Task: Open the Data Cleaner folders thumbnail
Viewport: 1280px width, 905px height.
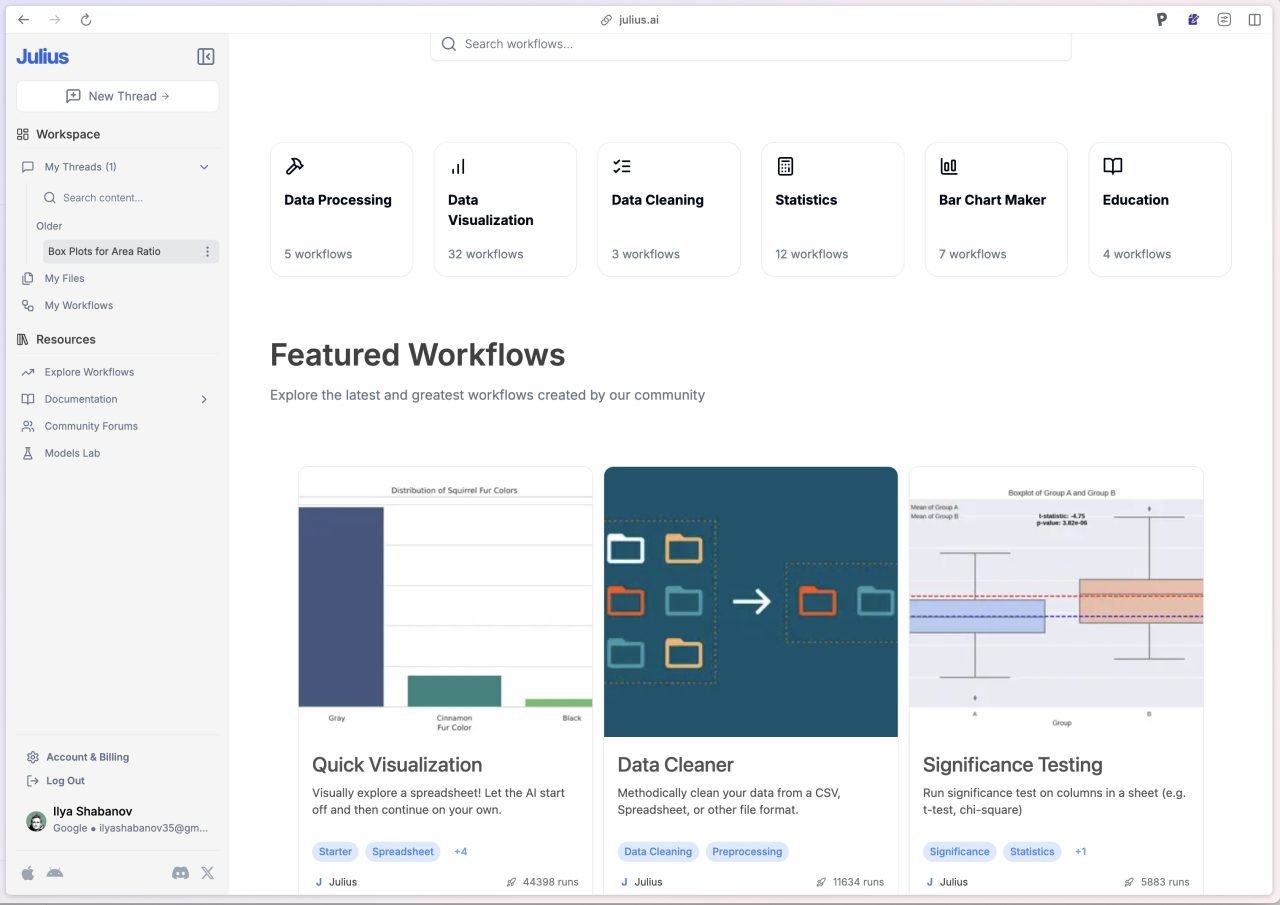Action: coord(751,602)
